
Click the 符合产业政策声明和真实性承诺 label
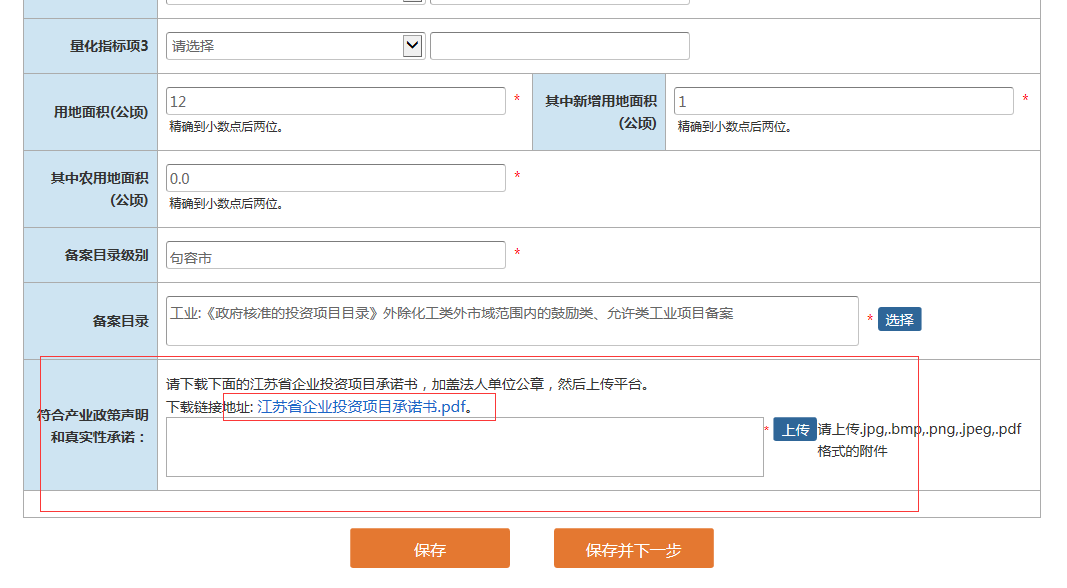93,426
